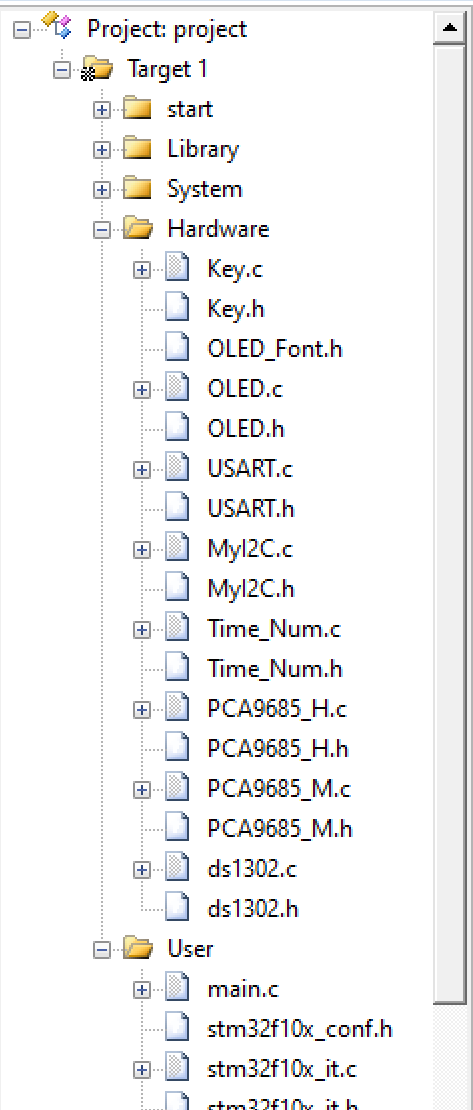
Task: Click the OLED_Font.h header file icon
Action: pyautogui.click(x=177, y=348)
